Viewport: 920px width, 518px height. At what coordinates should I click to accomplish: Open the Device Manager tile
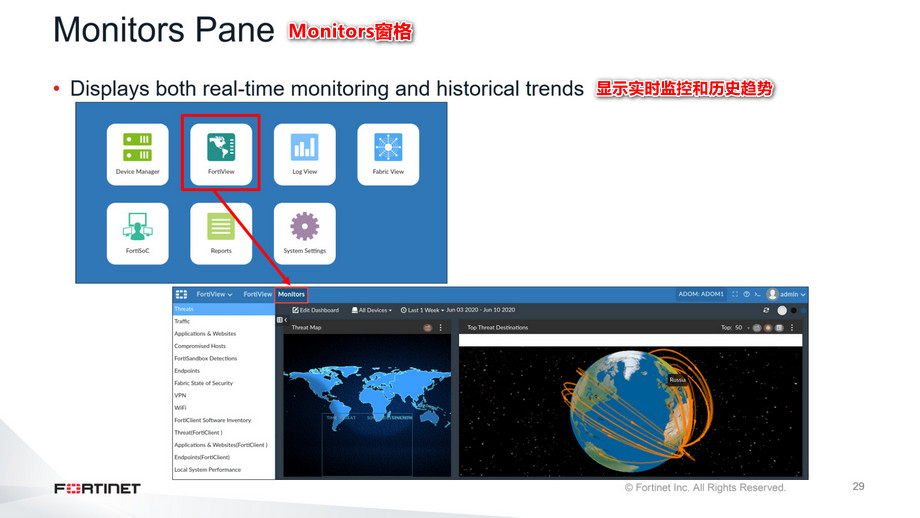[x=137, y=154]
